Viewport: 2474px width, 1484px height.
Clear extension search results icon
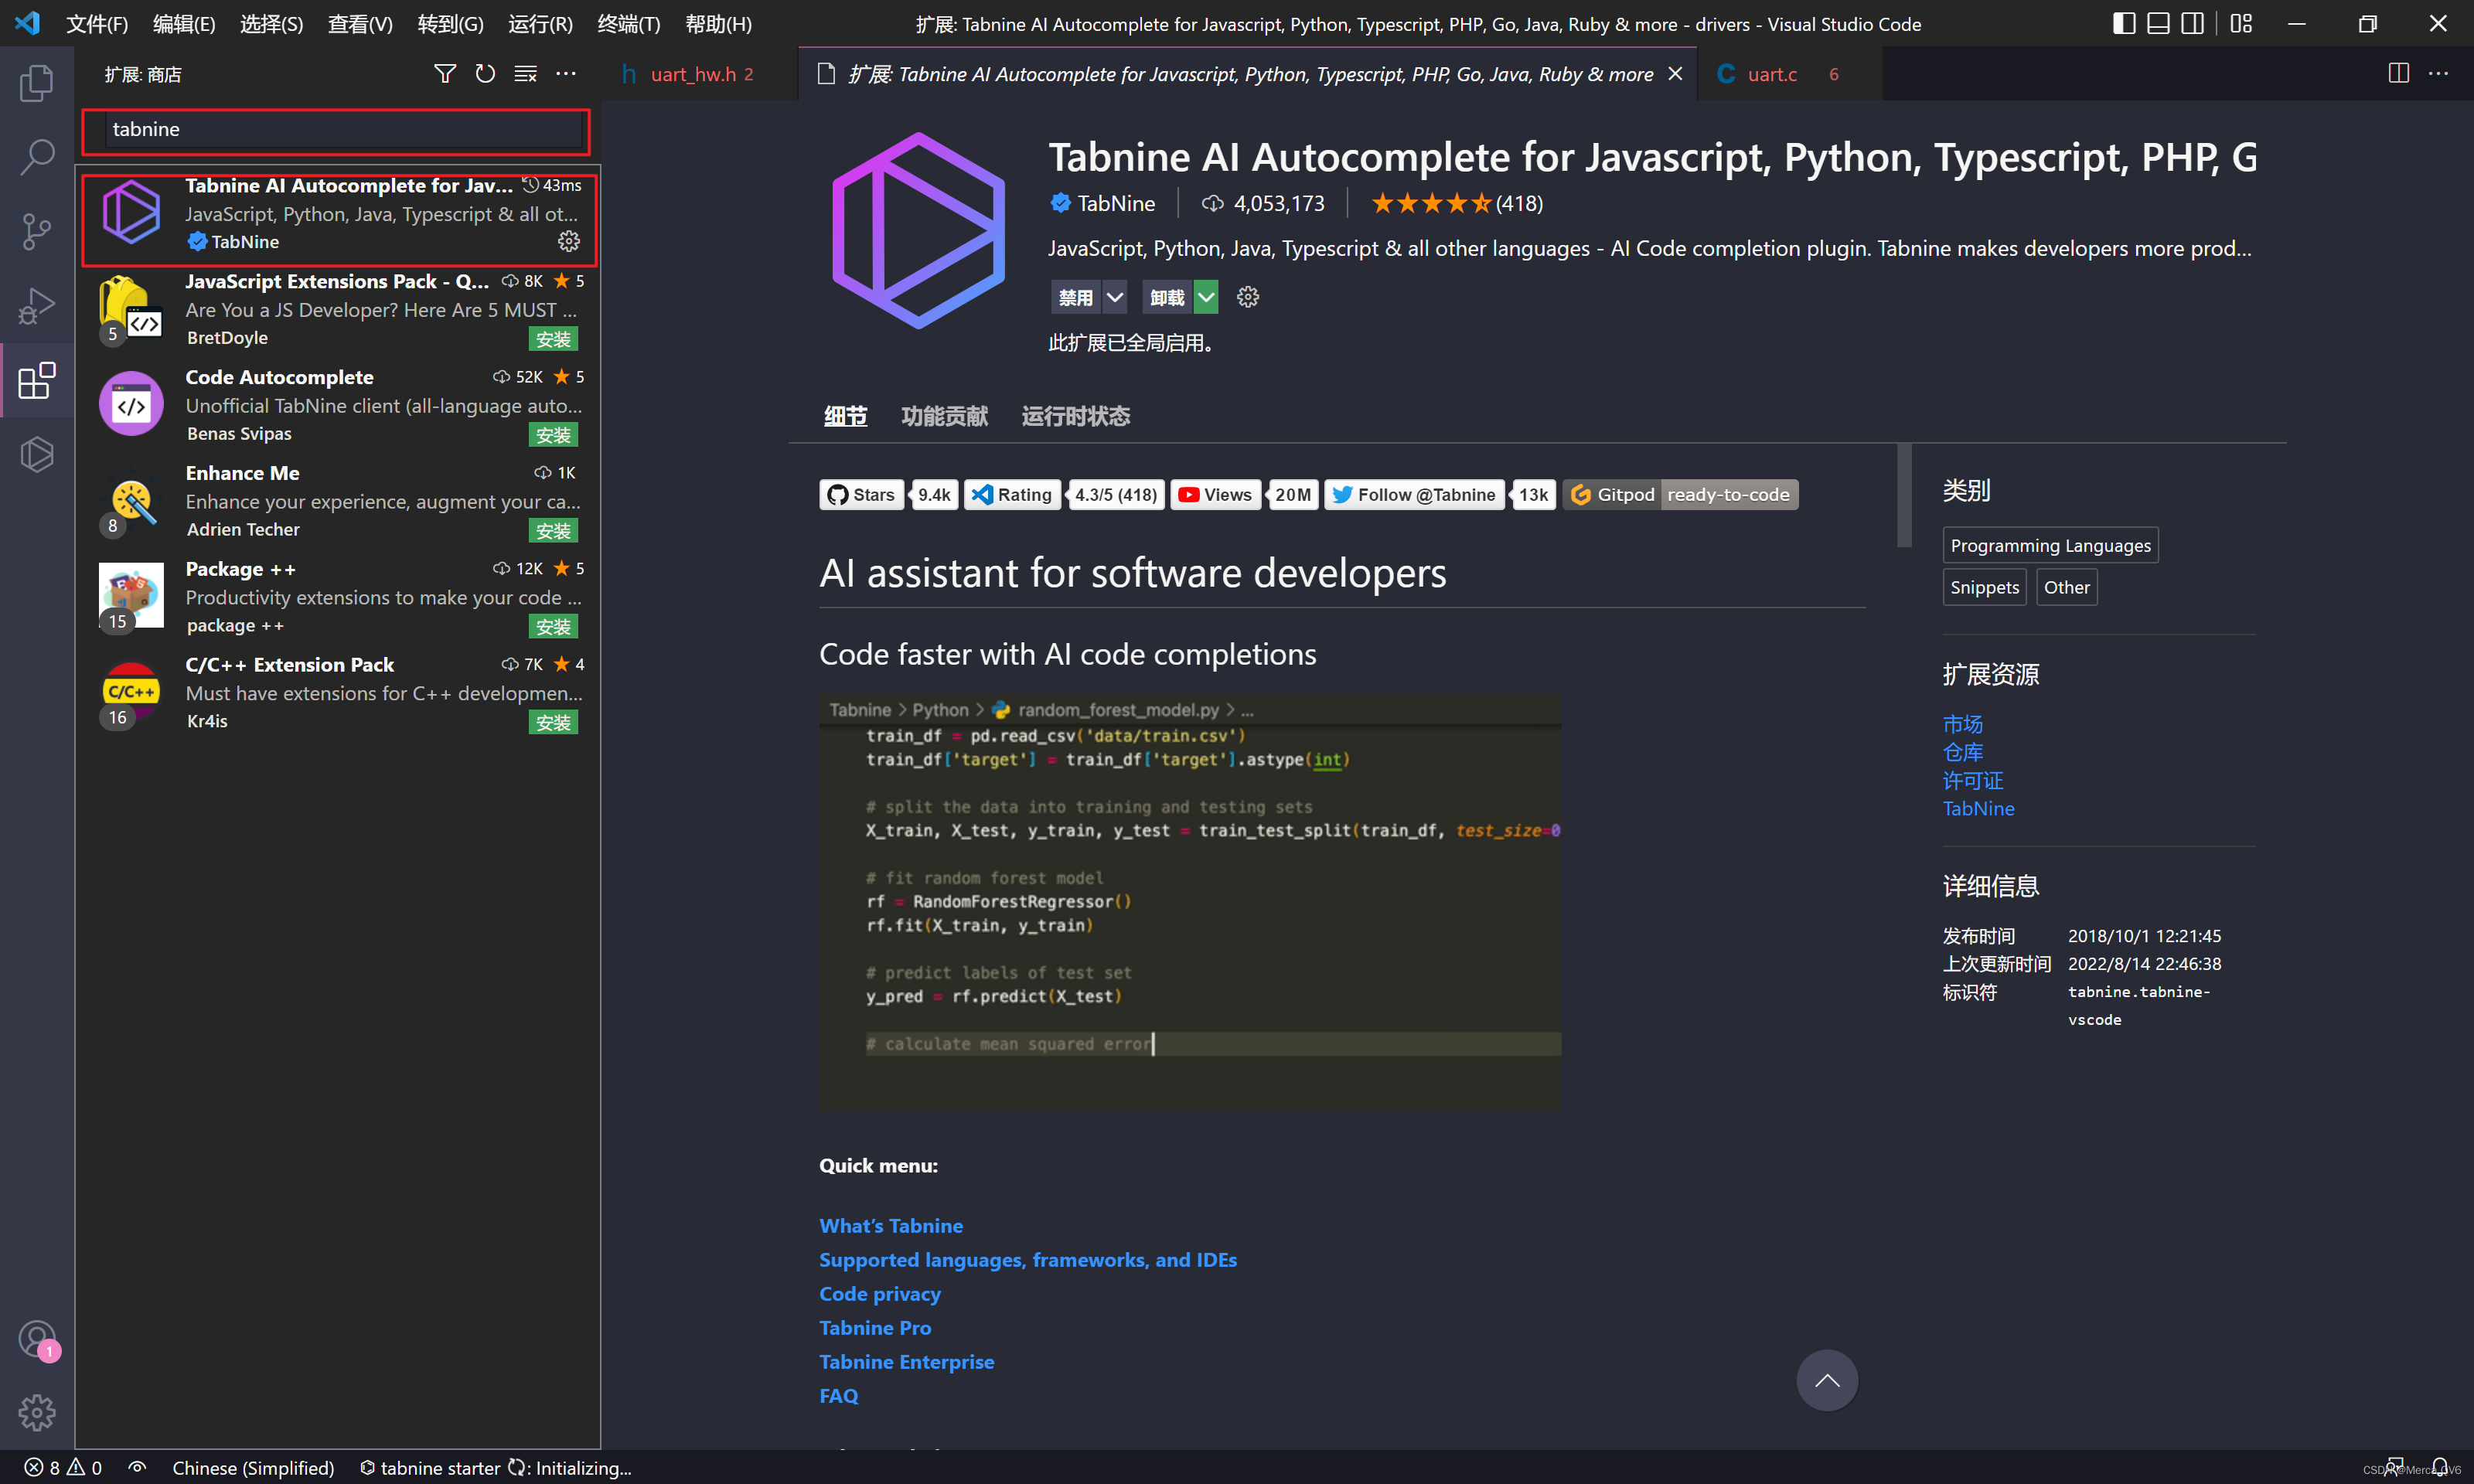pyautogui.click(x=525, y=74)
